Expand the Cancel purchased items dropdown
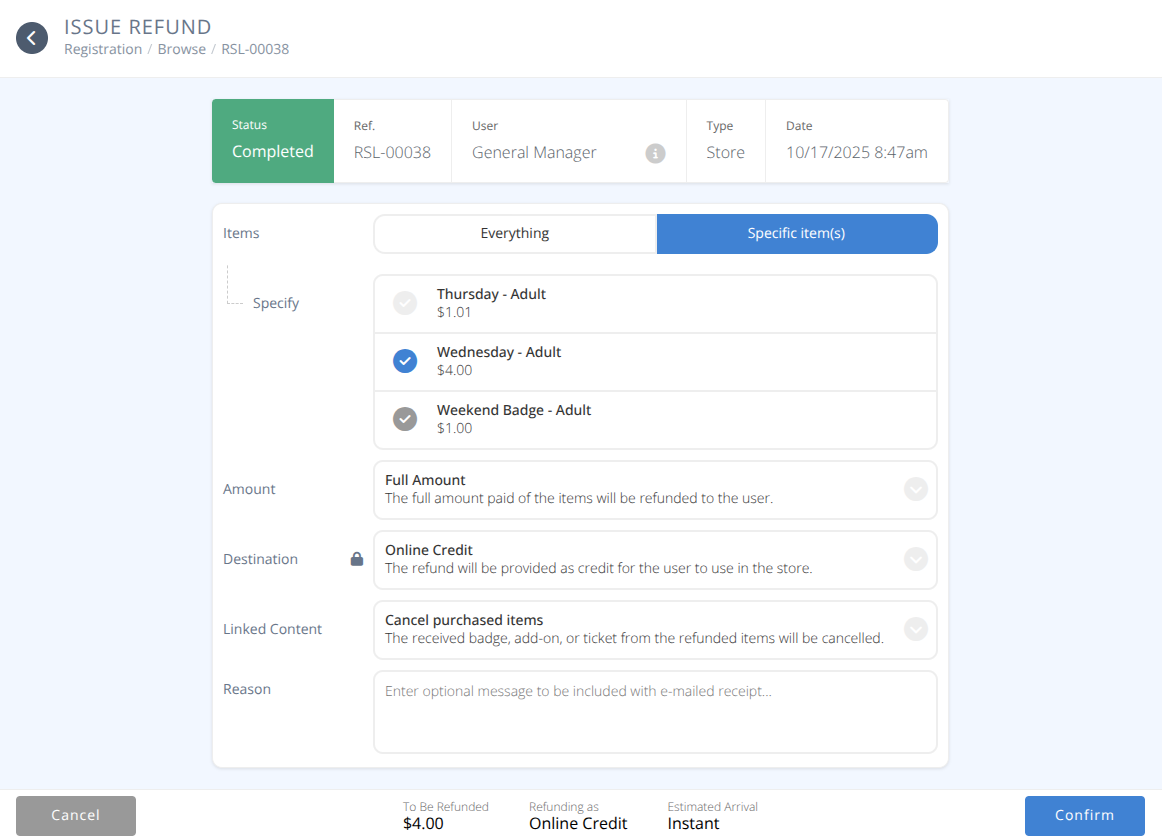This screenshot has width=1162, height=837. [x=915, y=629]
